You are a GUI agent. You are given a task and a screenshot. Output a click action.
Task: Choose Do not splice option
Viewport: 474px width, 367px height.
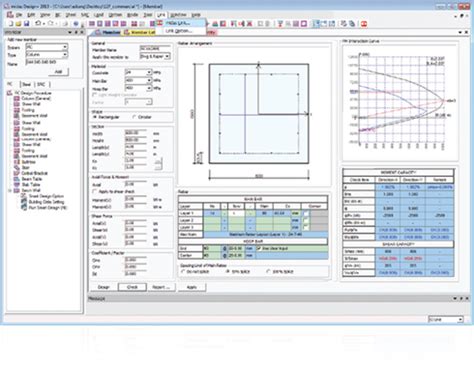[x=183, y=272]
